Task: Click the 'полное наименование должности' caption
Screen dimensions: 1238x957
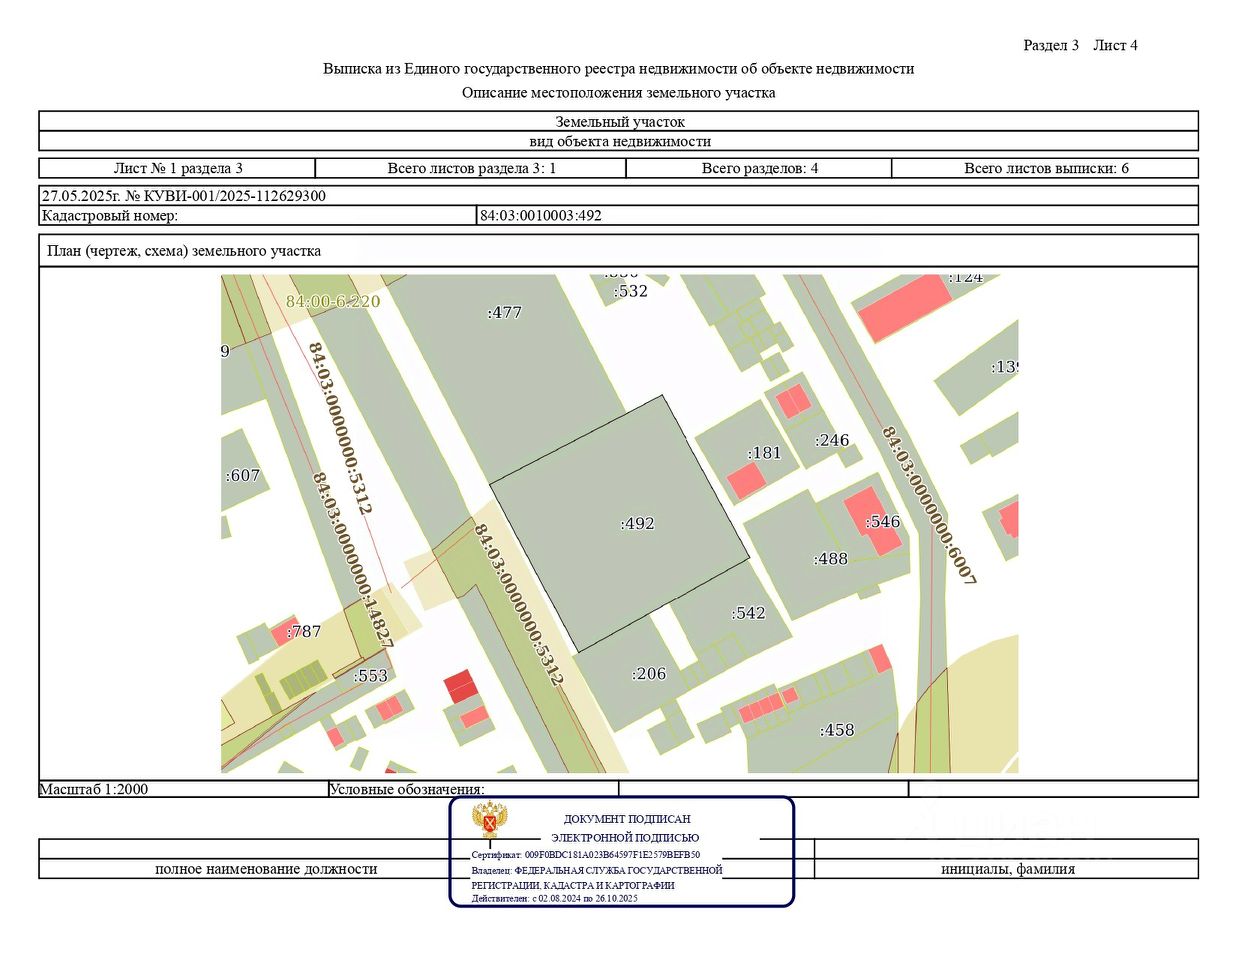Action: 266,869
